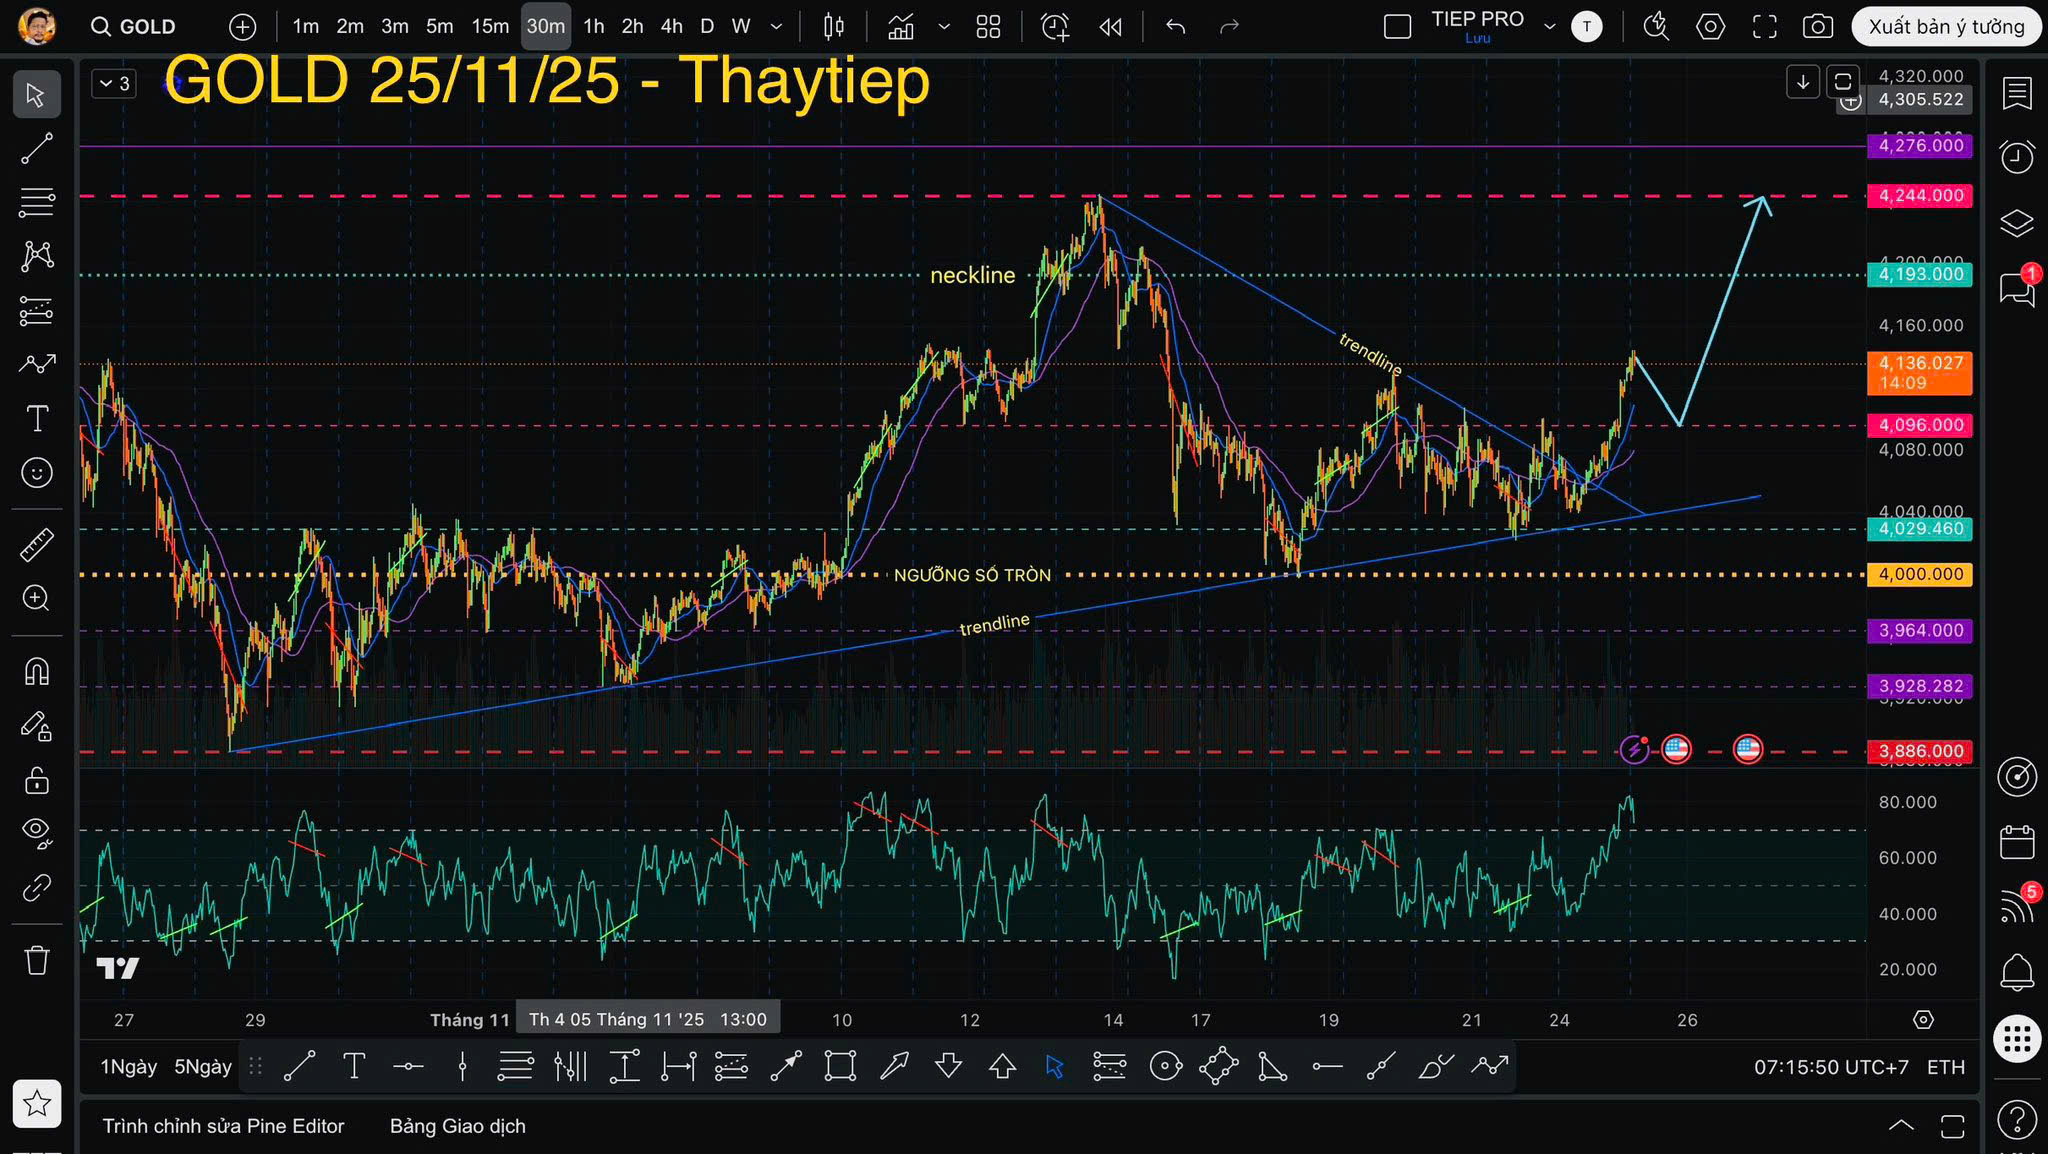Click the bar replay rewind icon
Image resolution: width=2048 pixels, height=1154 pixels.
tap(1110, 27)
